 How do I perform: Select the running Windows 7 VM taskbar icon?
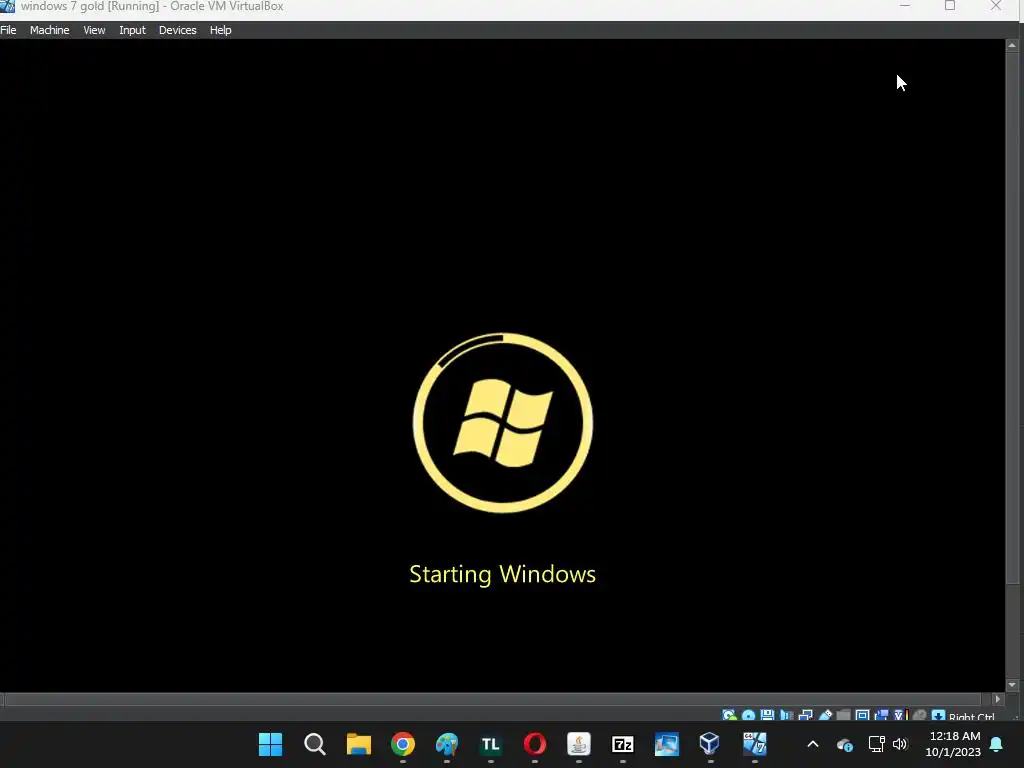pos(754,744)
